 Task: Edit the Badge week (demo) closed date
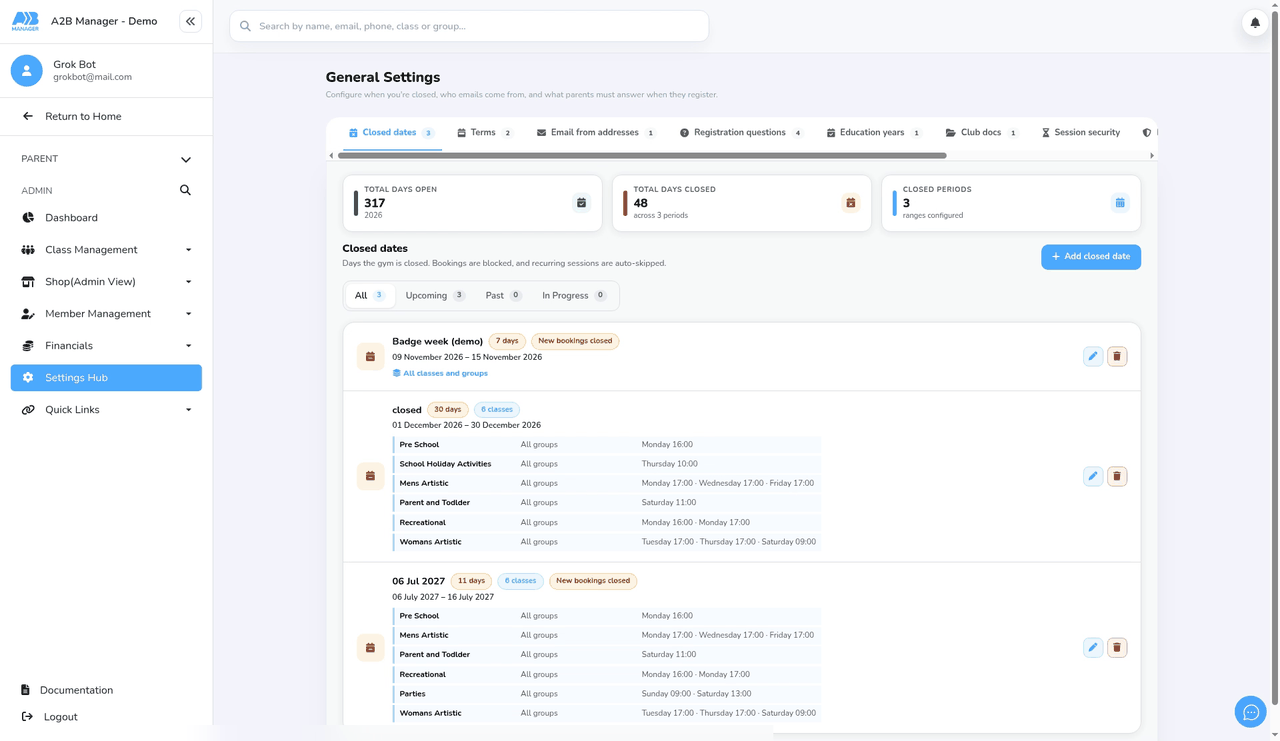(x=1093, y=356)
